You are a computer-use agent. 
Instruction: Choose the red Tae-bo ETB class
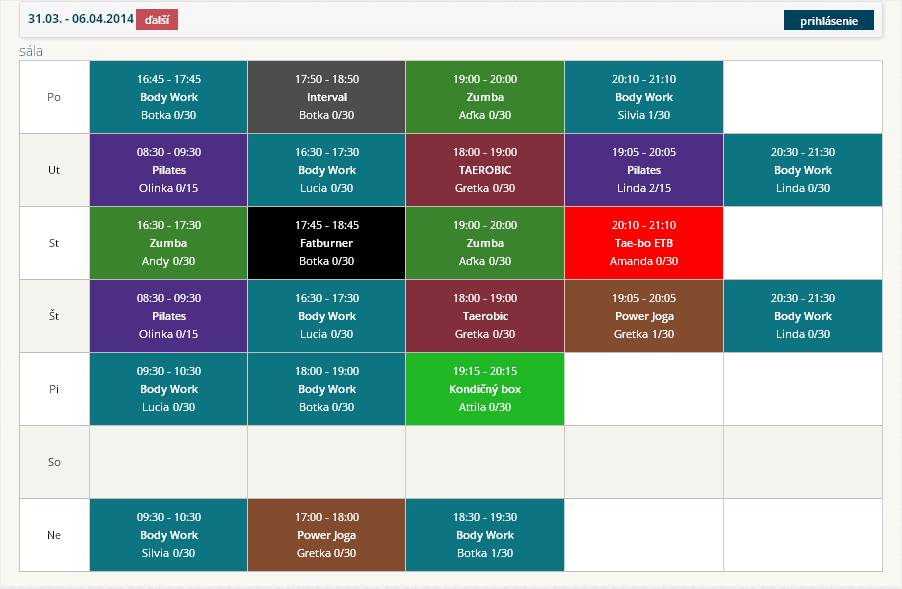pos(643,243)
